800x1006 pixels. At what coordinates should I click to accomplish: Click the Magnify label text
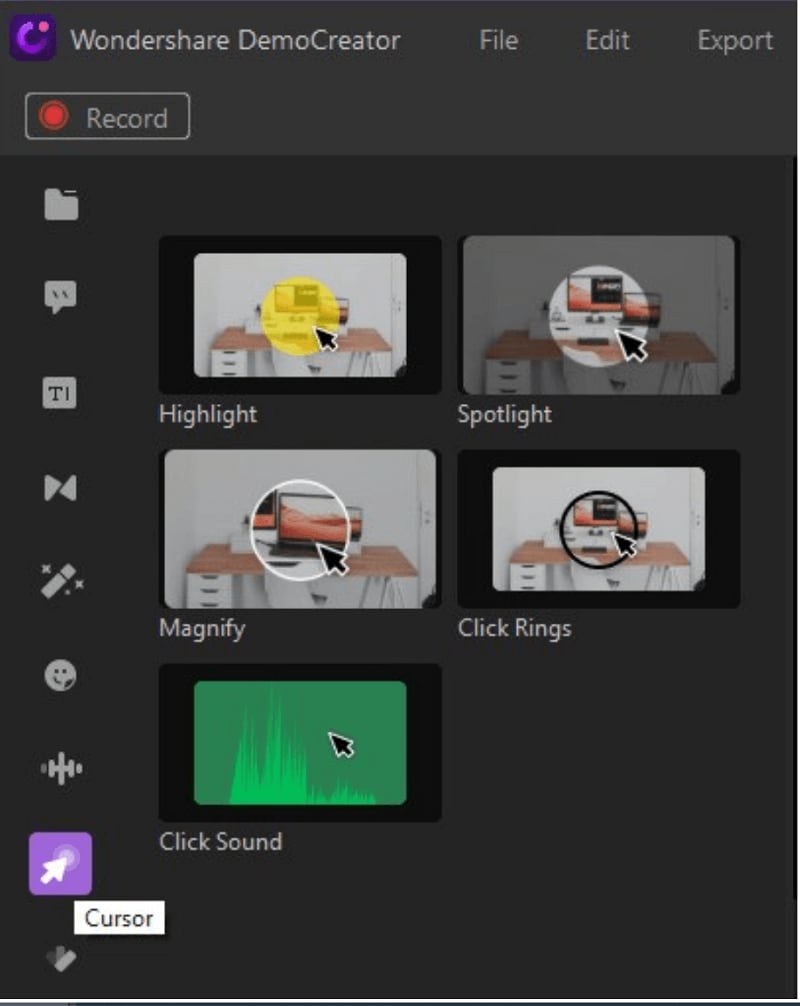202,628
